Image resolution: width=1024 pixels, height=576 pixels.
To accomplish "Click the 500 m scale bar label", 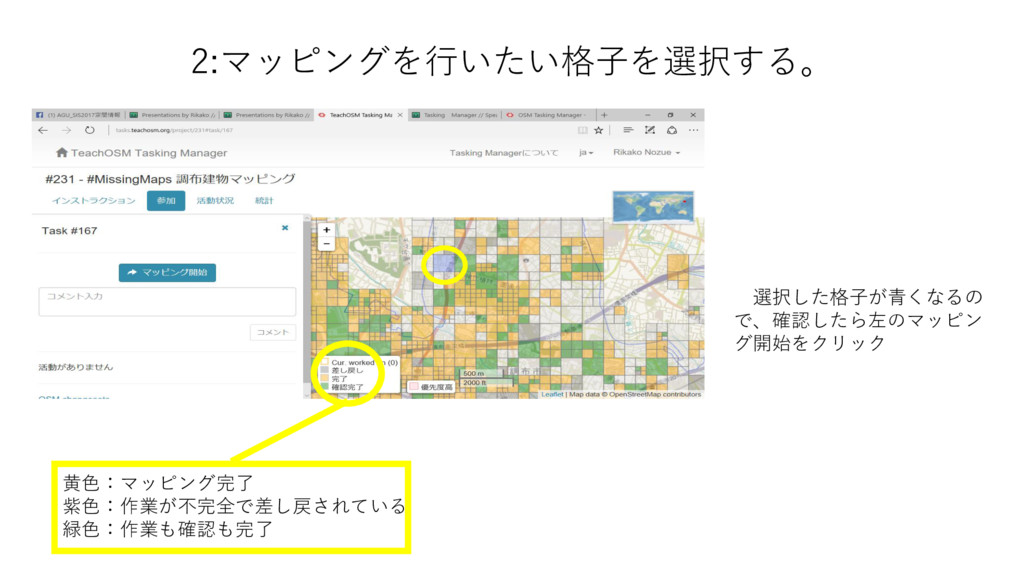I will (x=474, y=374).
